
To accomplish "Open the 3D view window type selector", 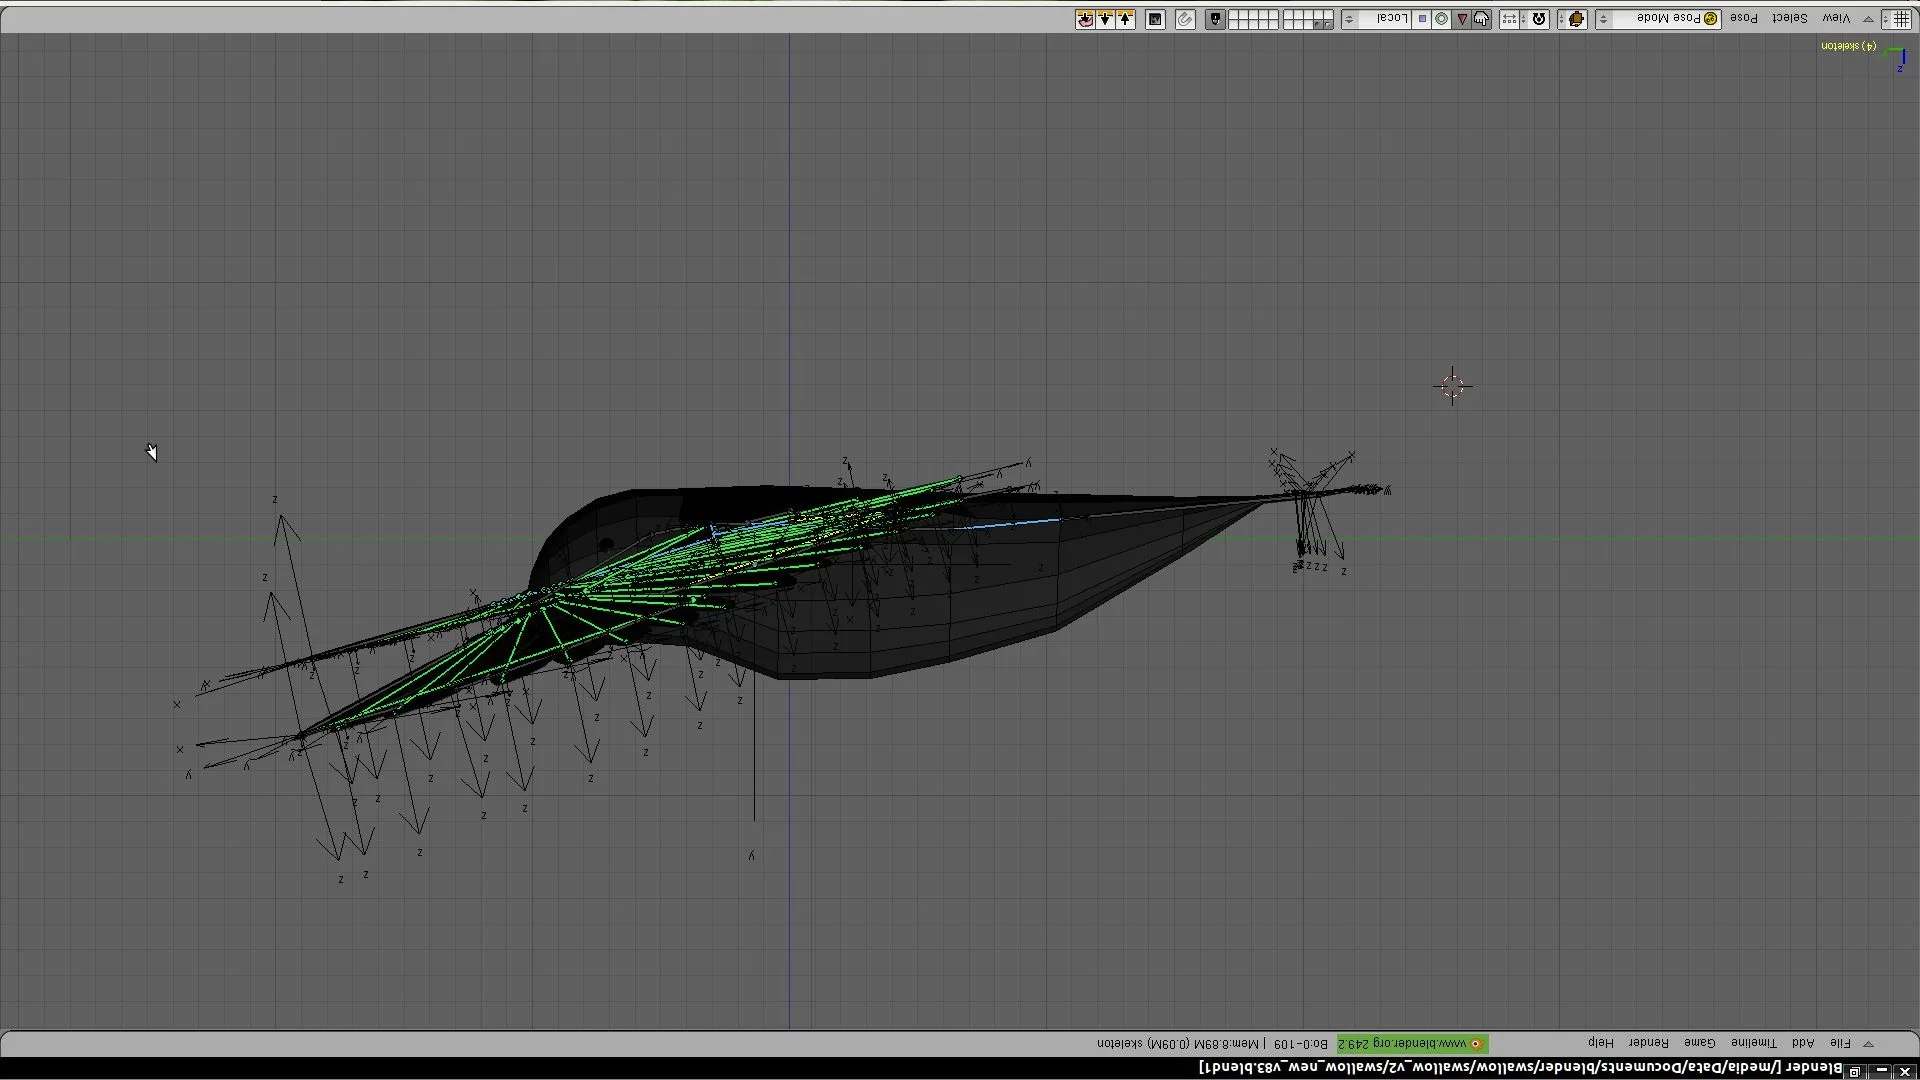I will [x=1895, y=19].
